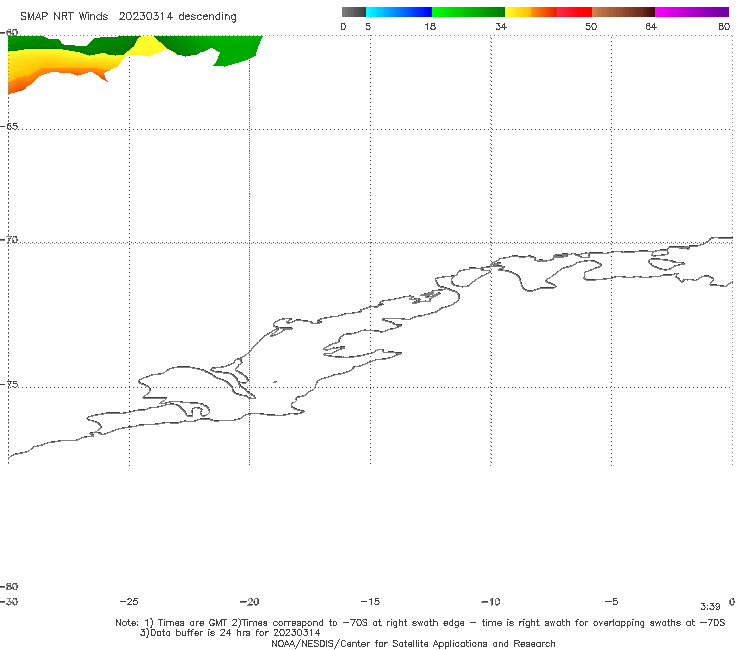
Task: Click the swath time label "3:39"
Action: [x=710, y=607]
